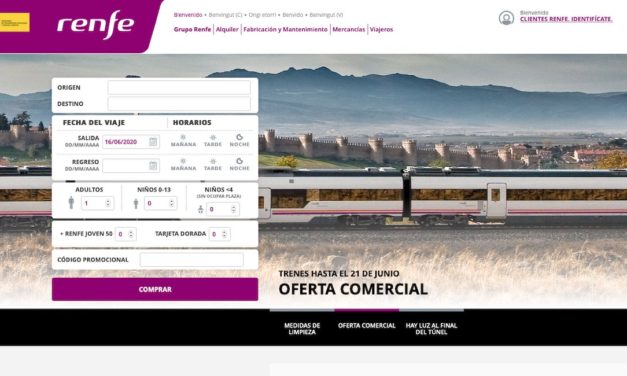Open the Regreso date calendar icon
Screen dimensions: 627x376
pos(153,166)
